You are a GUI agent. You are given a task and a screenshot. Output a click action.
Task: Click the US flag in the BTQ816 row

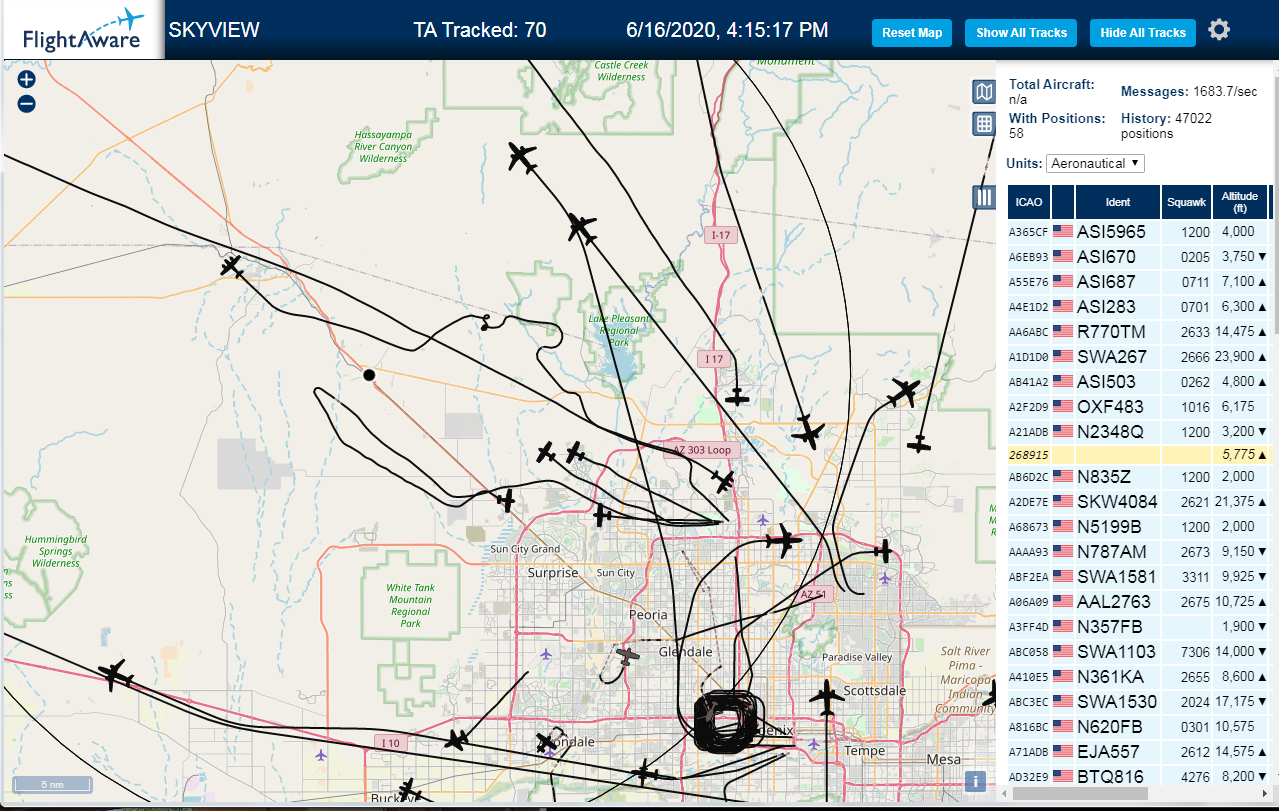coord(1063,777)
